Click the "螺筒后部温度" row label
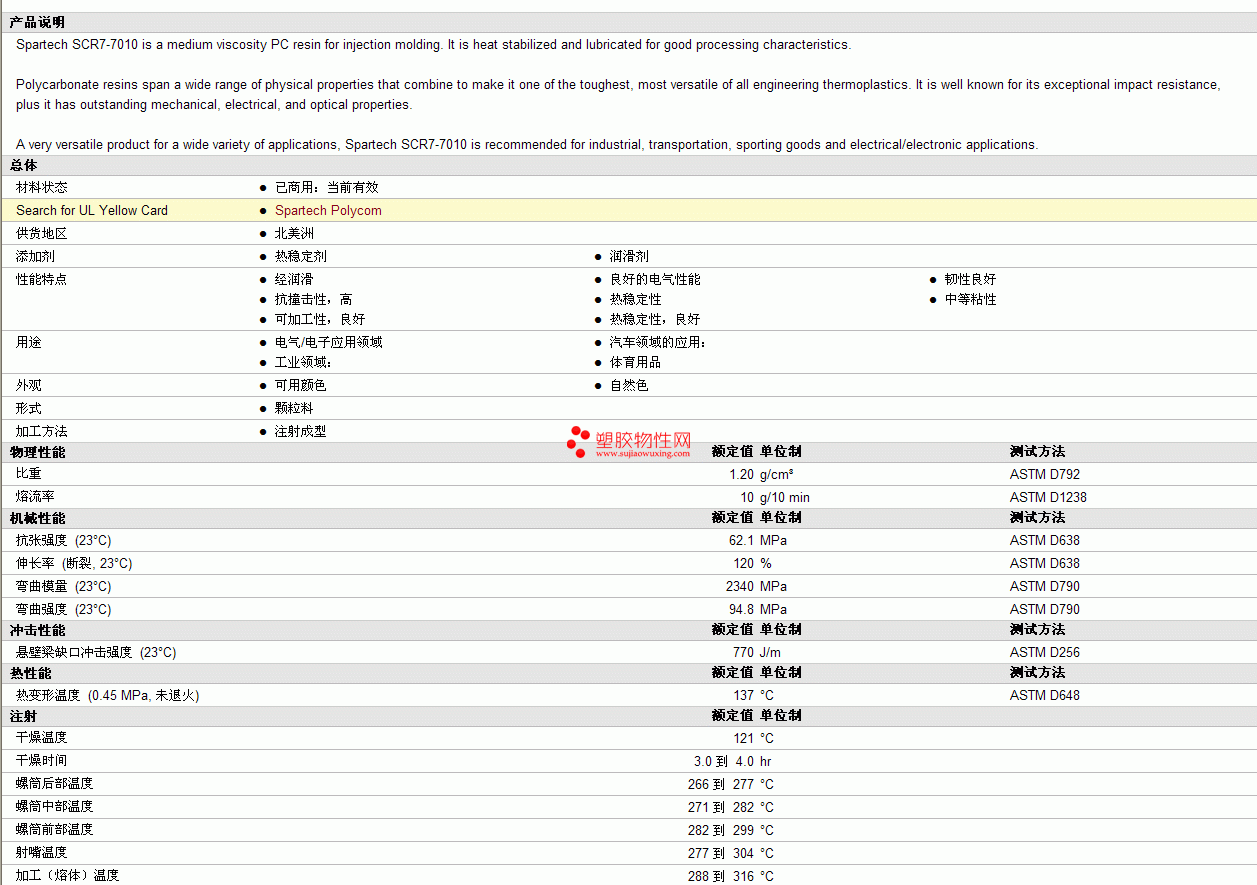The image size is (1257, 885). [x=55, y=783]
